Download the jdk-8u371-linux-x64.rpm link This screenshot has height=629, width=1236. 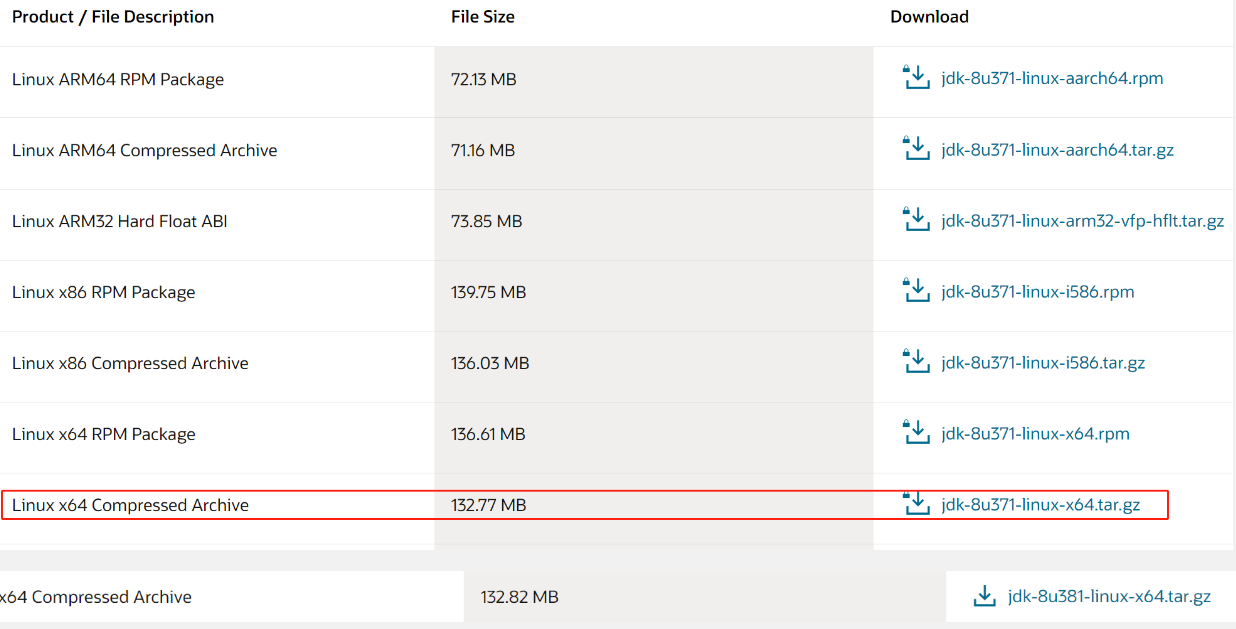coord(1035,434)
